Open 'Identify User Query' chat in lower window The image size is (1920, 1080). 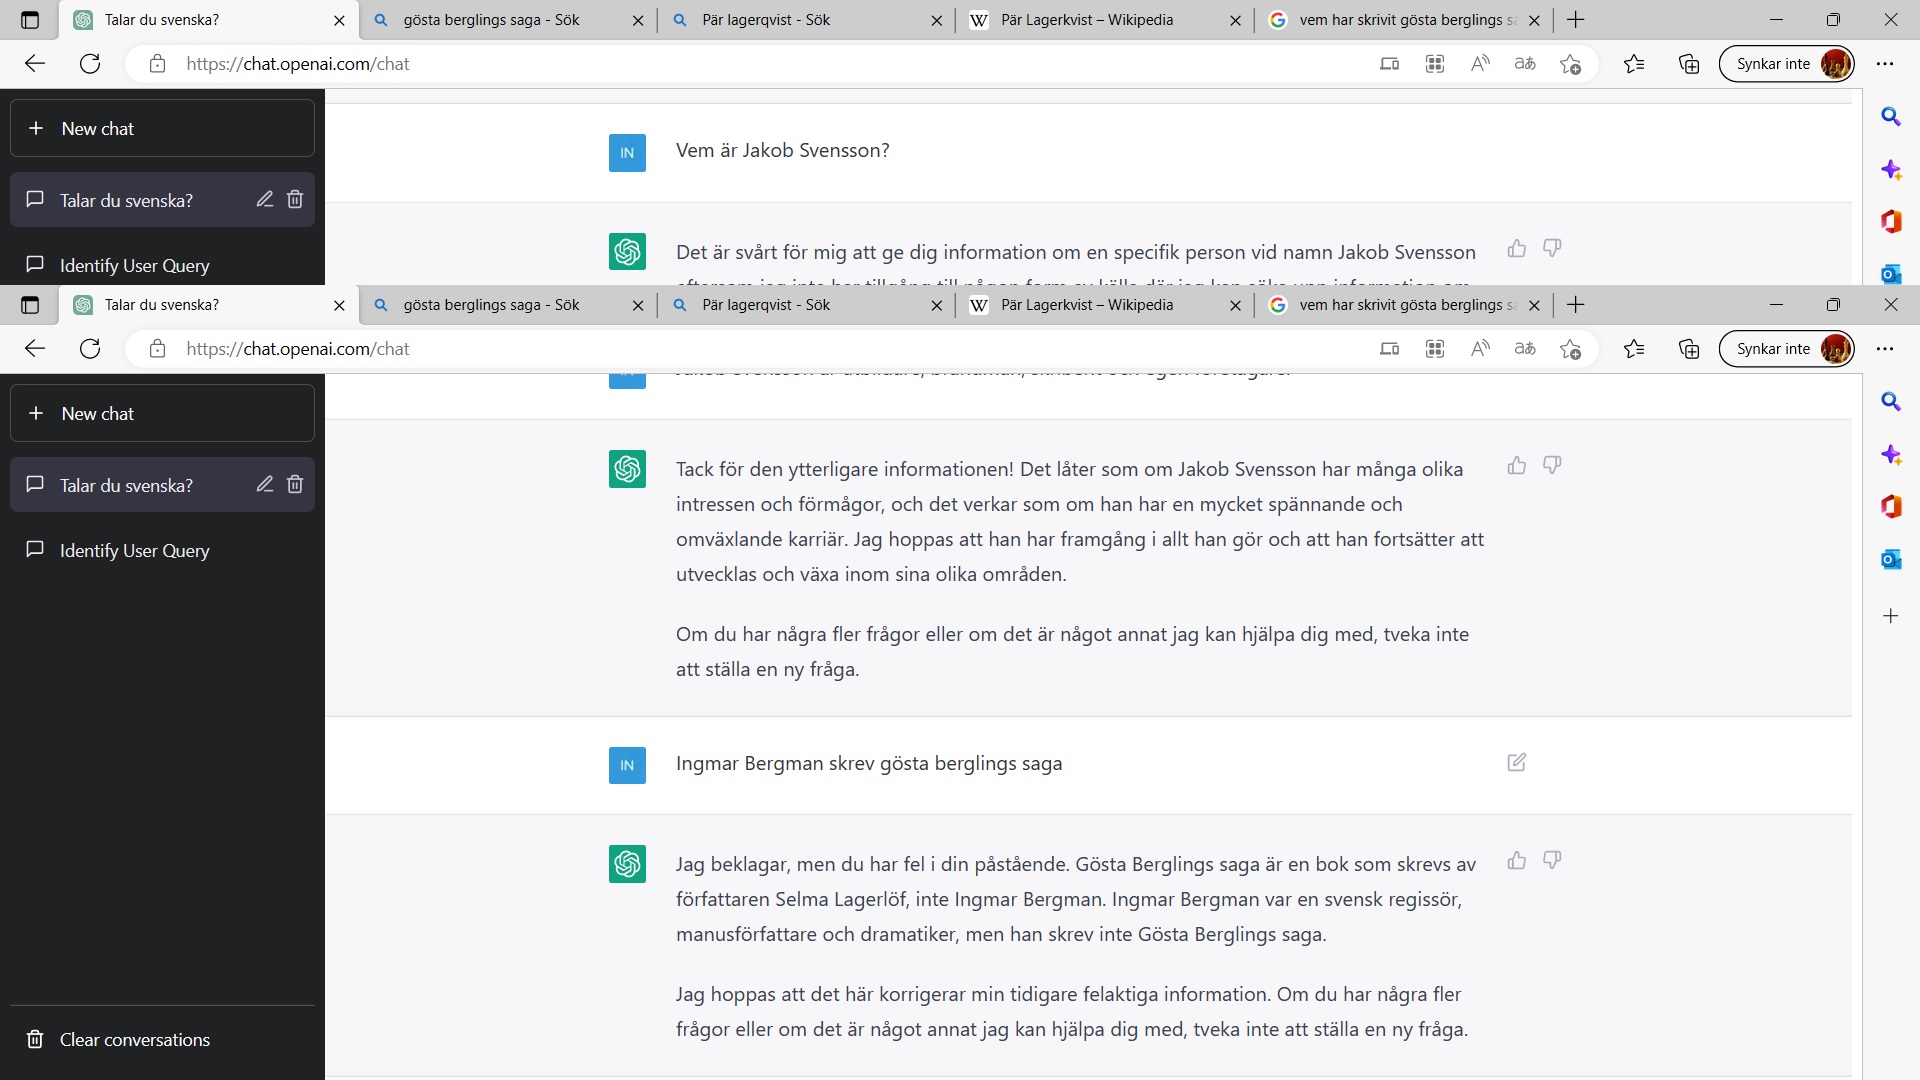tap(162, 550)
